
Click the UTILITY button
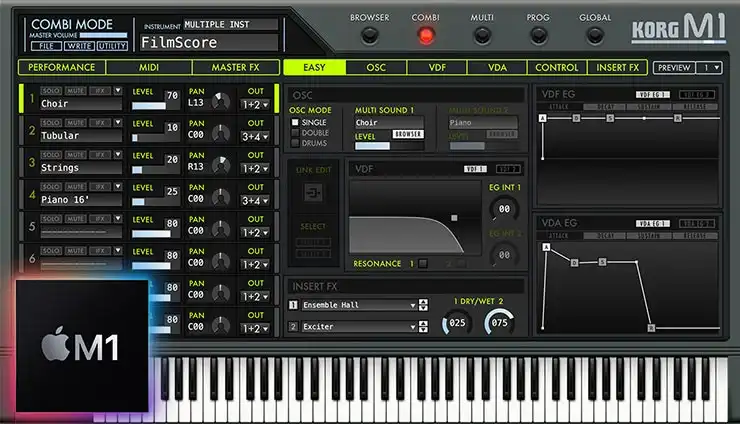tap(112, 46)
